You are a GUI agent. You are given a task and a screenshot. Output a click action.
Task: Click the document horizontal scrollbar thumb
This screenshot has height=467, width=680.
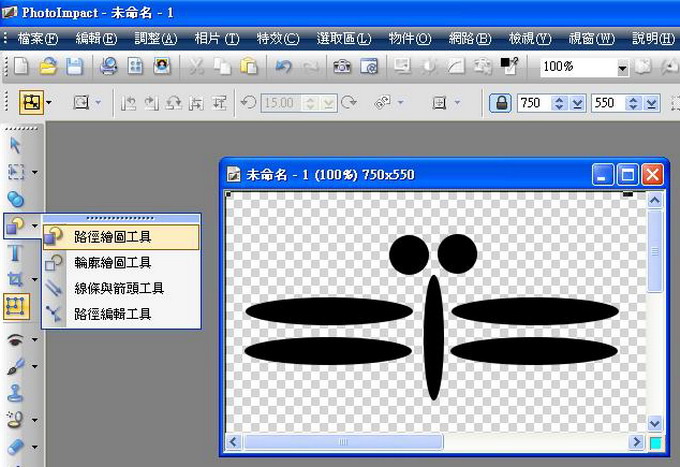[343, 442]
